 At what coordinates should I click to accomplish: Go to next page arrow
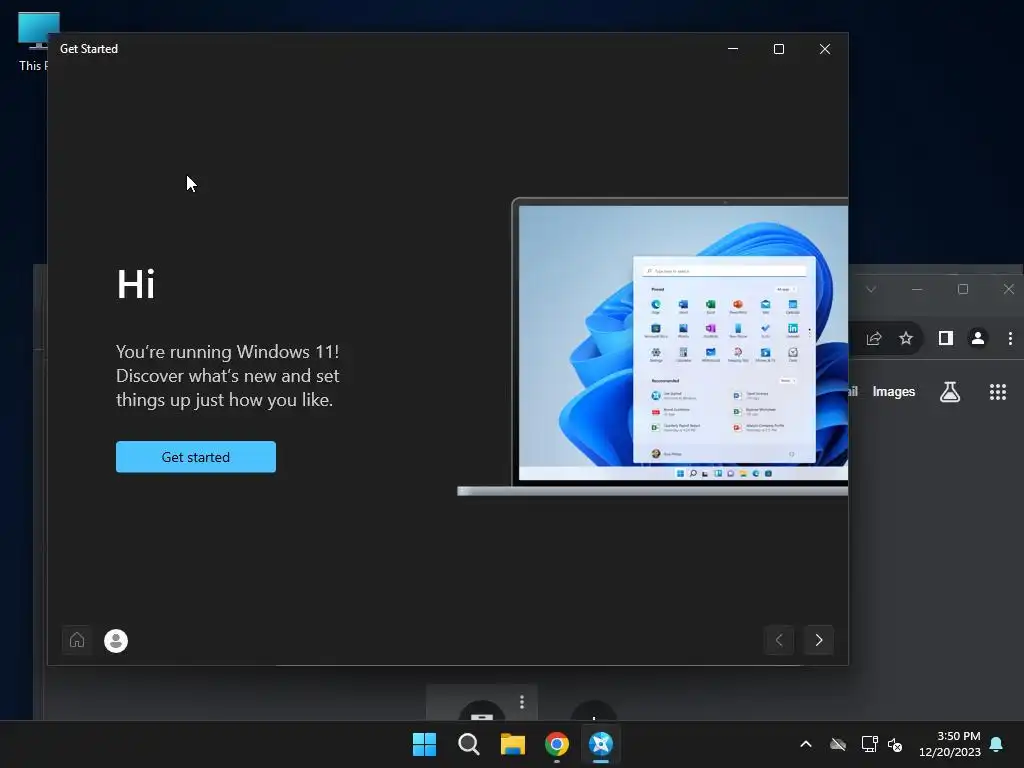coord(818,640)
